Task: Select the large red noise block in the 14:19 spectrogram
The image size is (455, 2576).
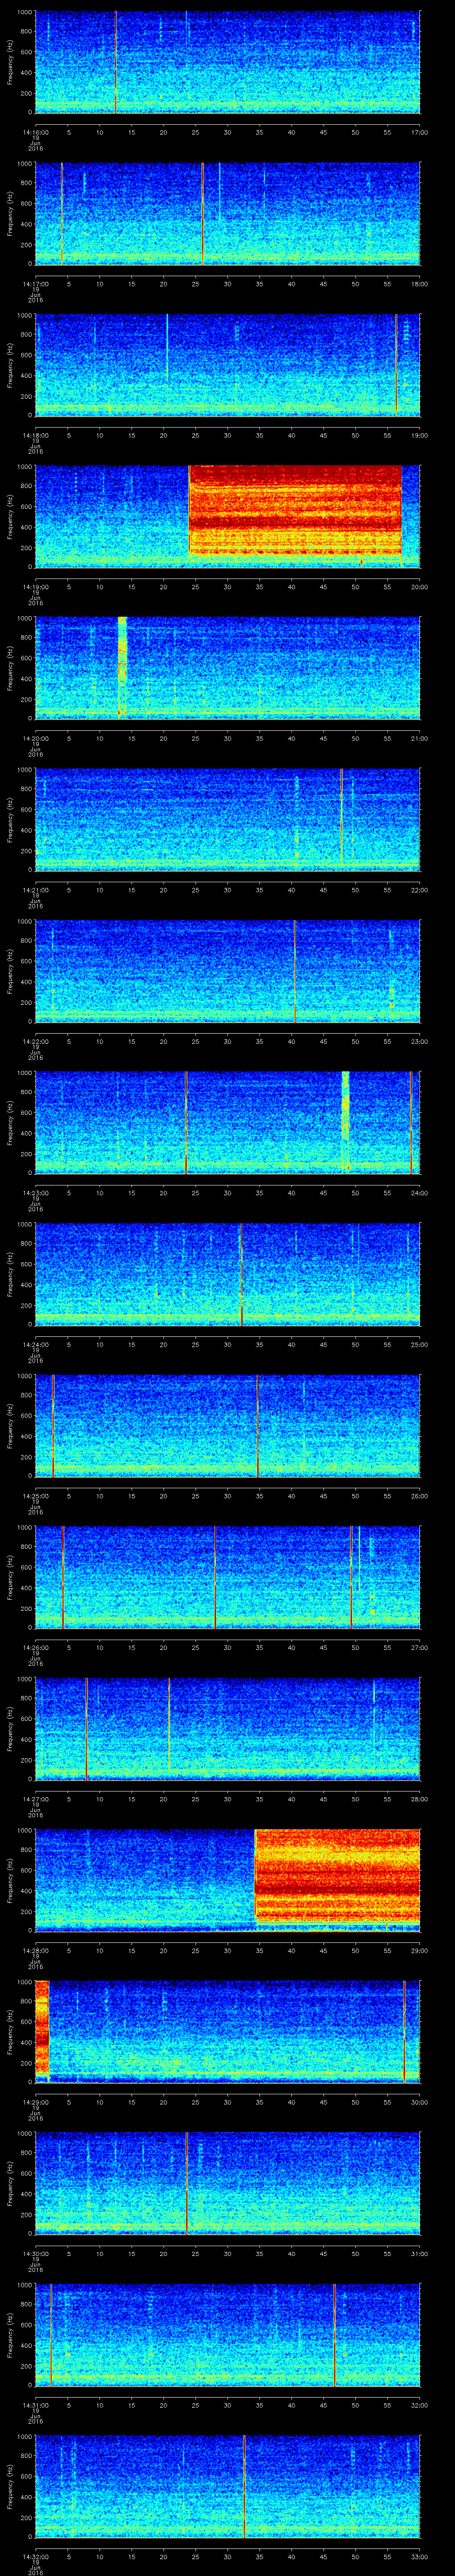Action: 295,511
